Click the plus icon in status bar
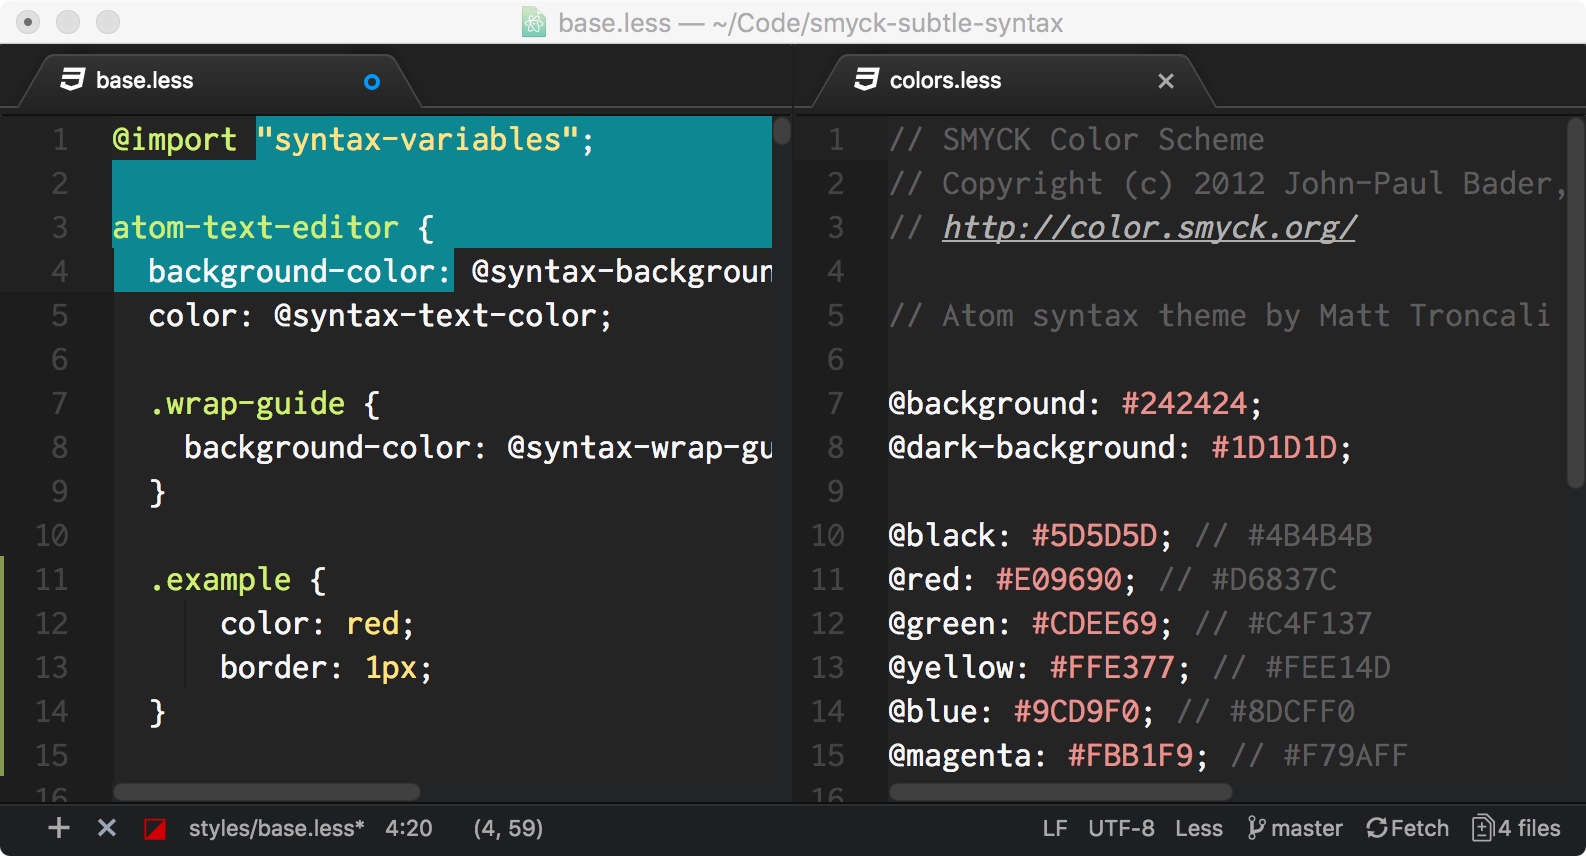The width and height of the screenshot is (1586, 856). 59,828
